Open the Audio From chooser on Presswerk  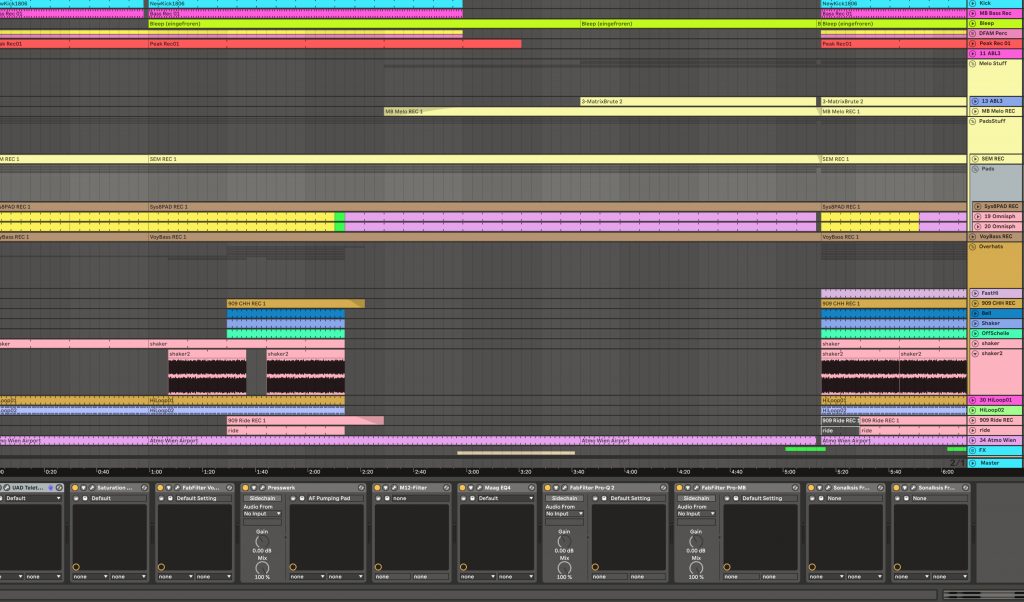coord(262,513)
